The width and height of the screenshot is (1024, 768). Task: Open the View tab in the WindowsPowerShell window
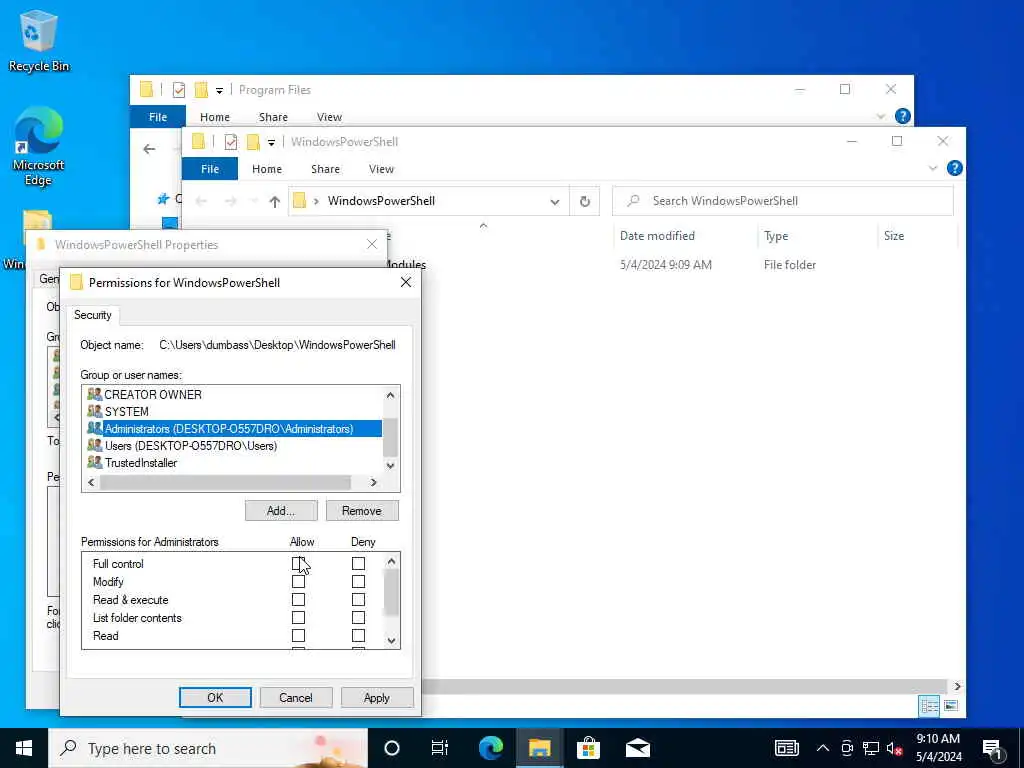[x=381, y=168]
